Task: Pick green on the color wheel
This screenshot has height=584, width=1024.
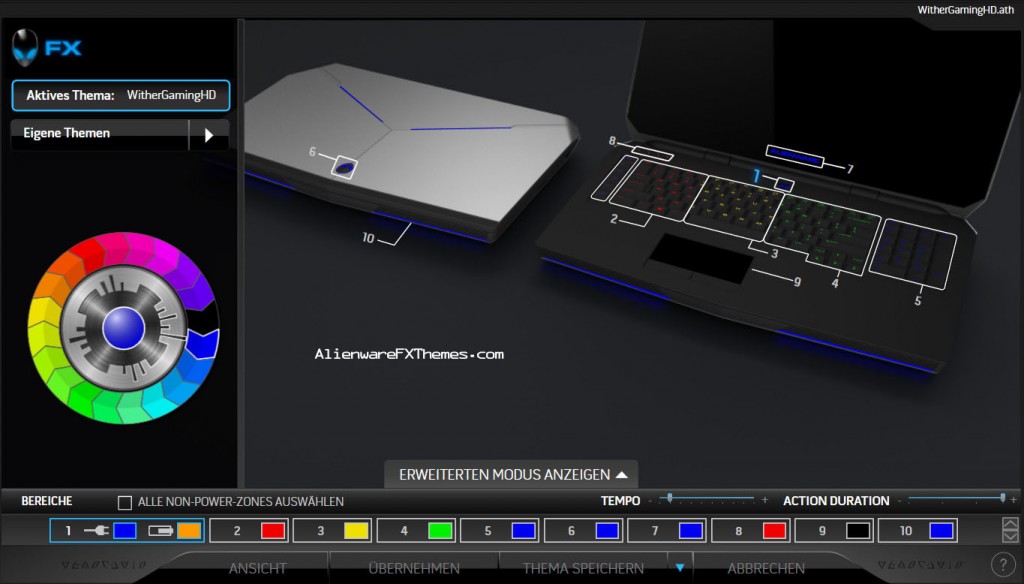Action: pos(85,398)
